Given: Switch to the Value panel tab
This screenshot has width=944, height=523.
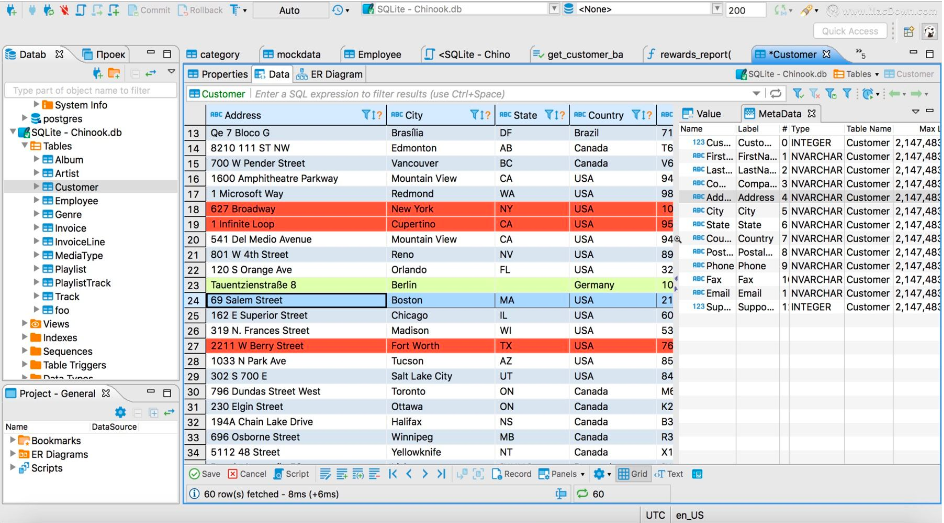Looking at the screenshot, I should pos(702,114).
